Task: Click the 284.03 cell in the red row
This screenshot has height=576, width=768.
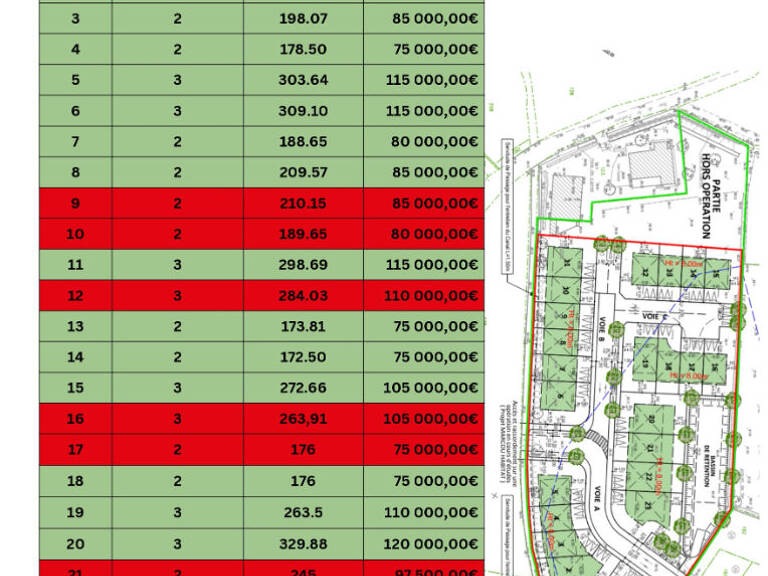Action: (303, 296)
